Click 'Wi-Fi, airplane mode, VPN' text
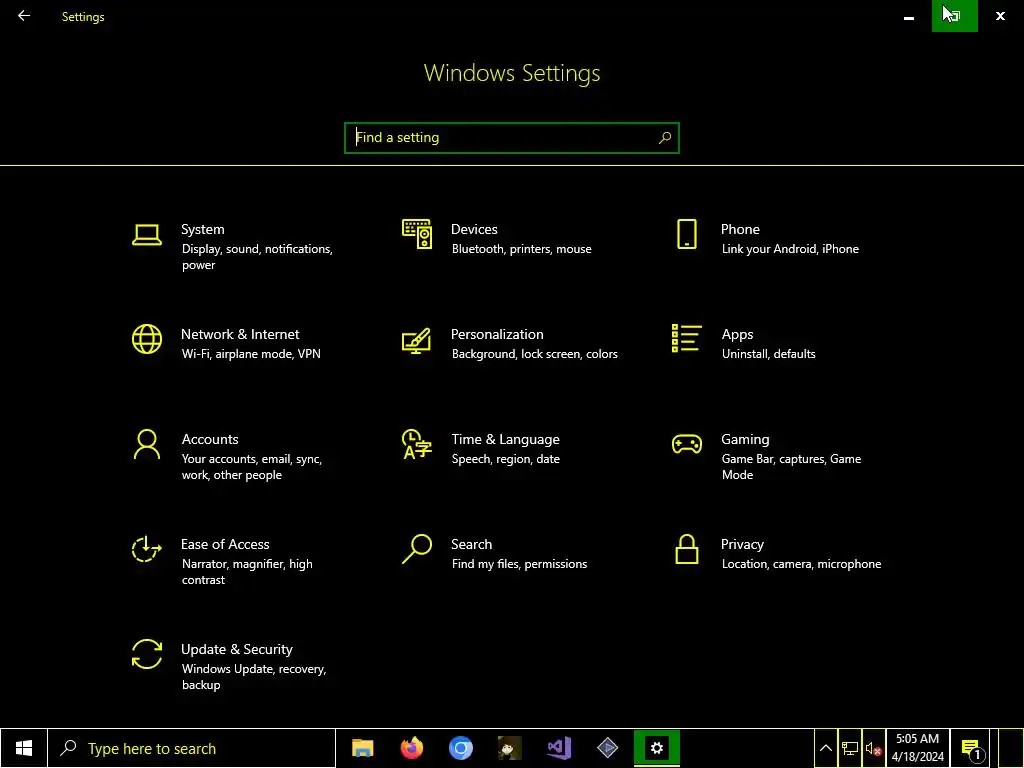 (251, 354)
